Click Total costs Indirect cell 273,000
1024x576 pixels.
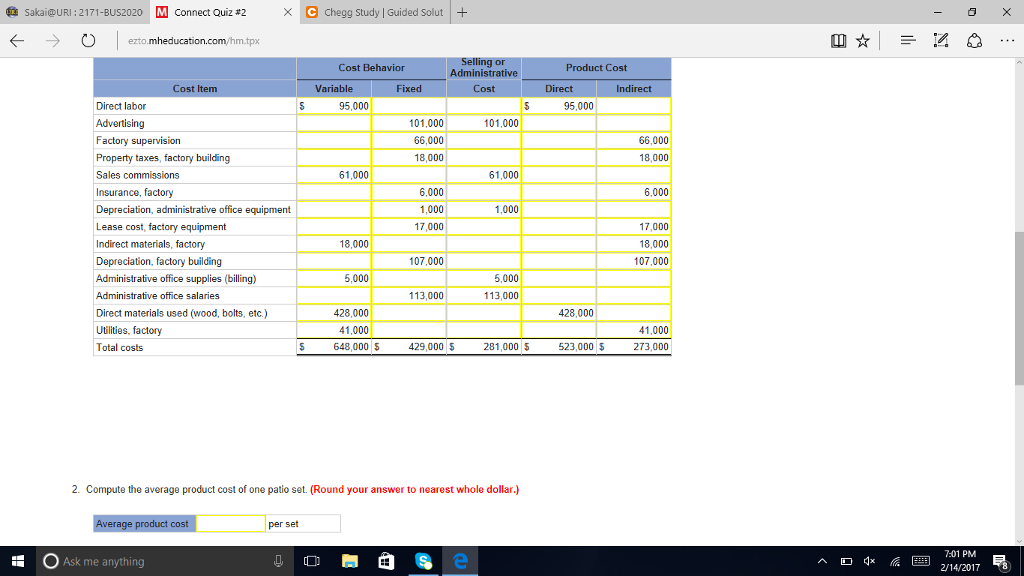click(x=633, y=347)
